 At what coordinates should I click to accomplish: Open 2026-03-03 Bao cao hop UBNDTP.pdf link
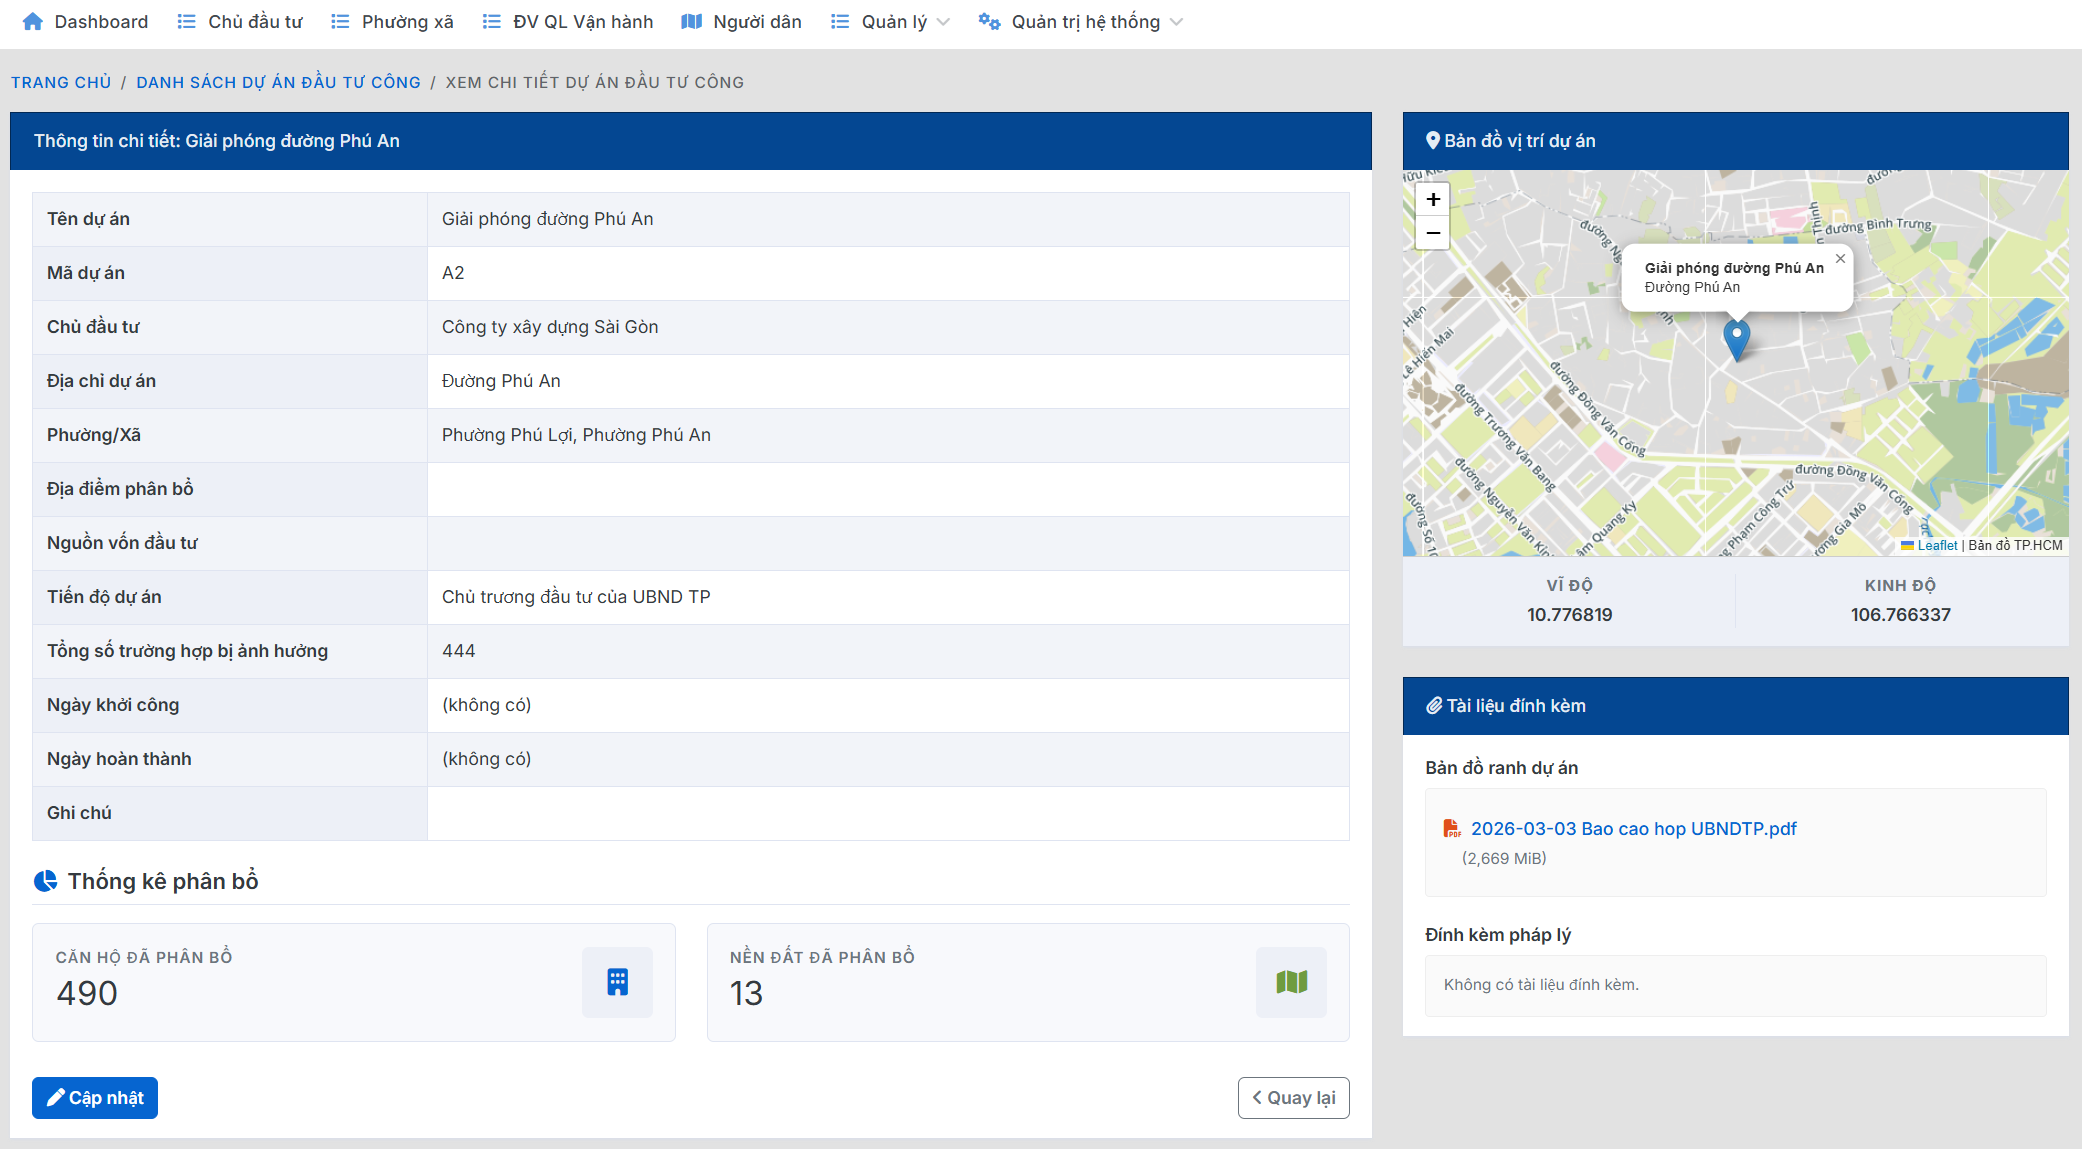point(1634,829)
